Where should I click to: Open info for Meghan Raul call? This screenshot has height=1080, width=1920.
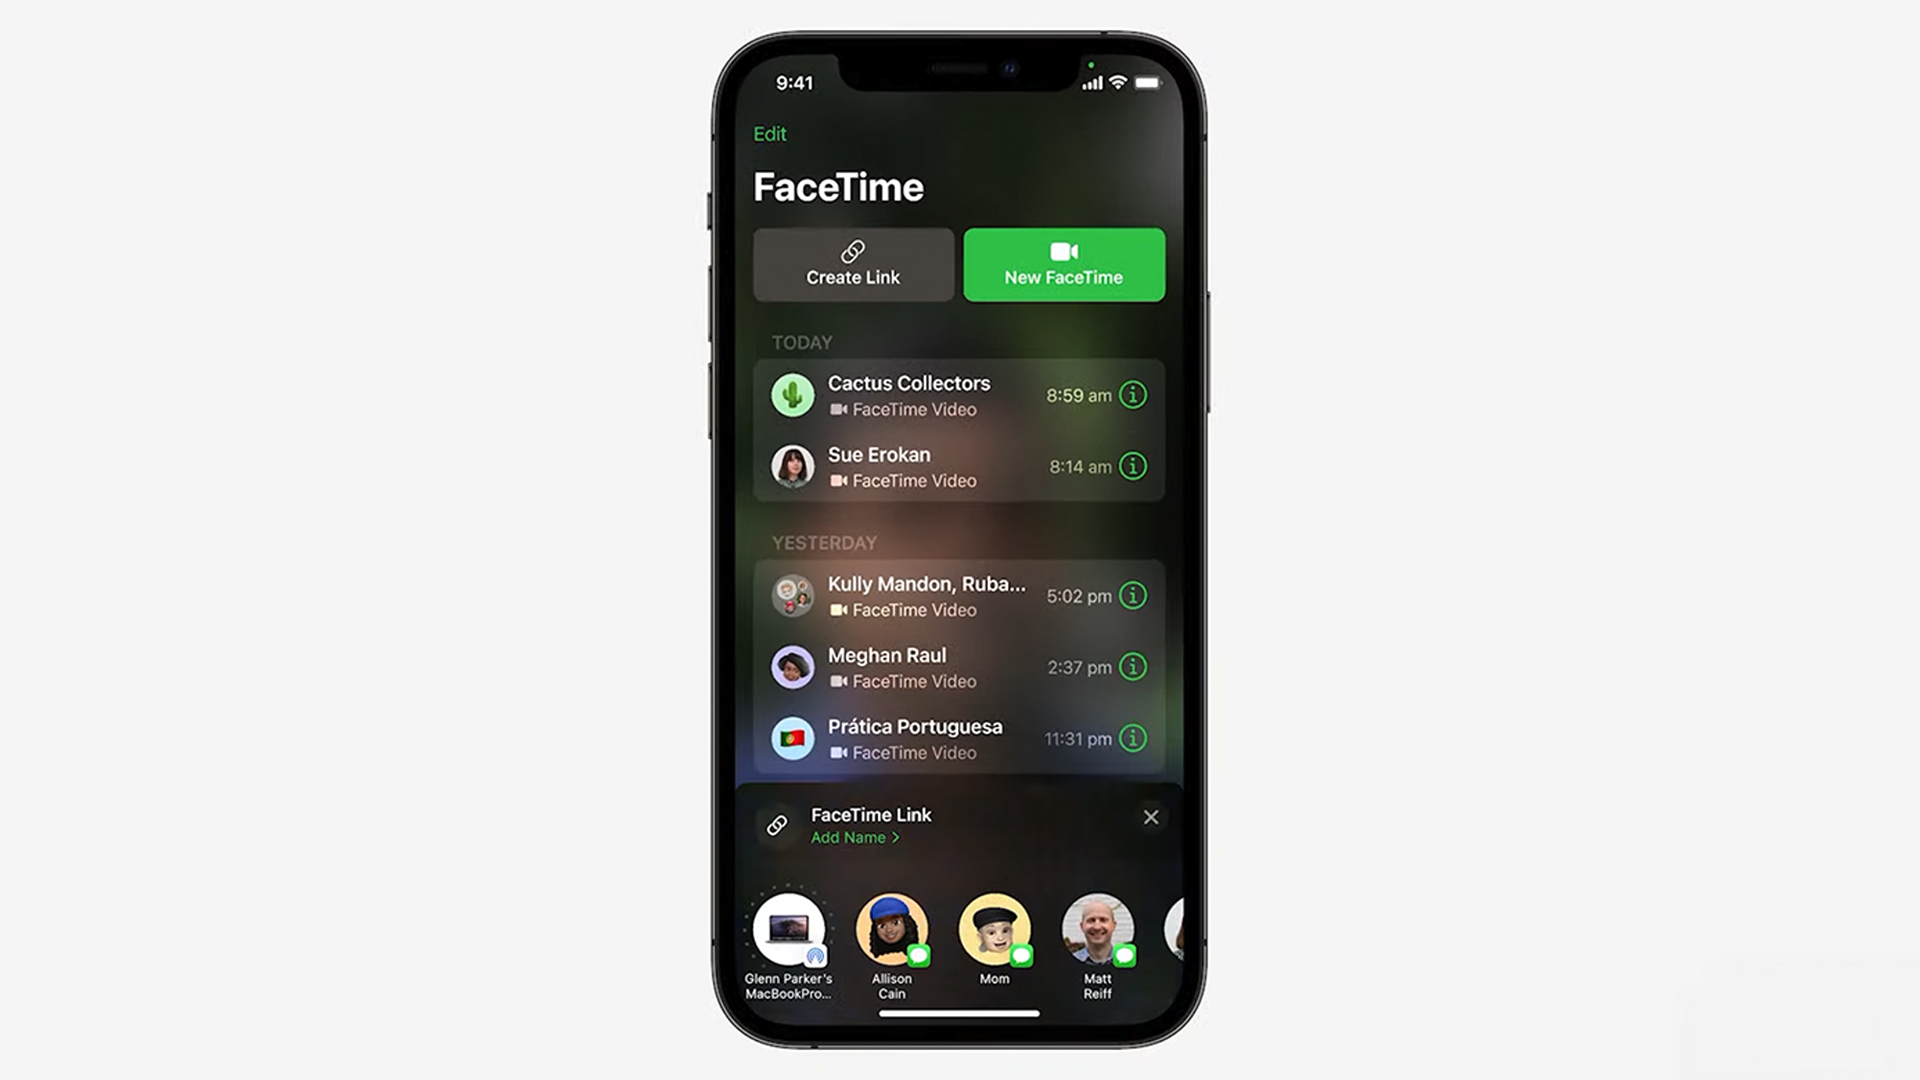click(1130, 667)
